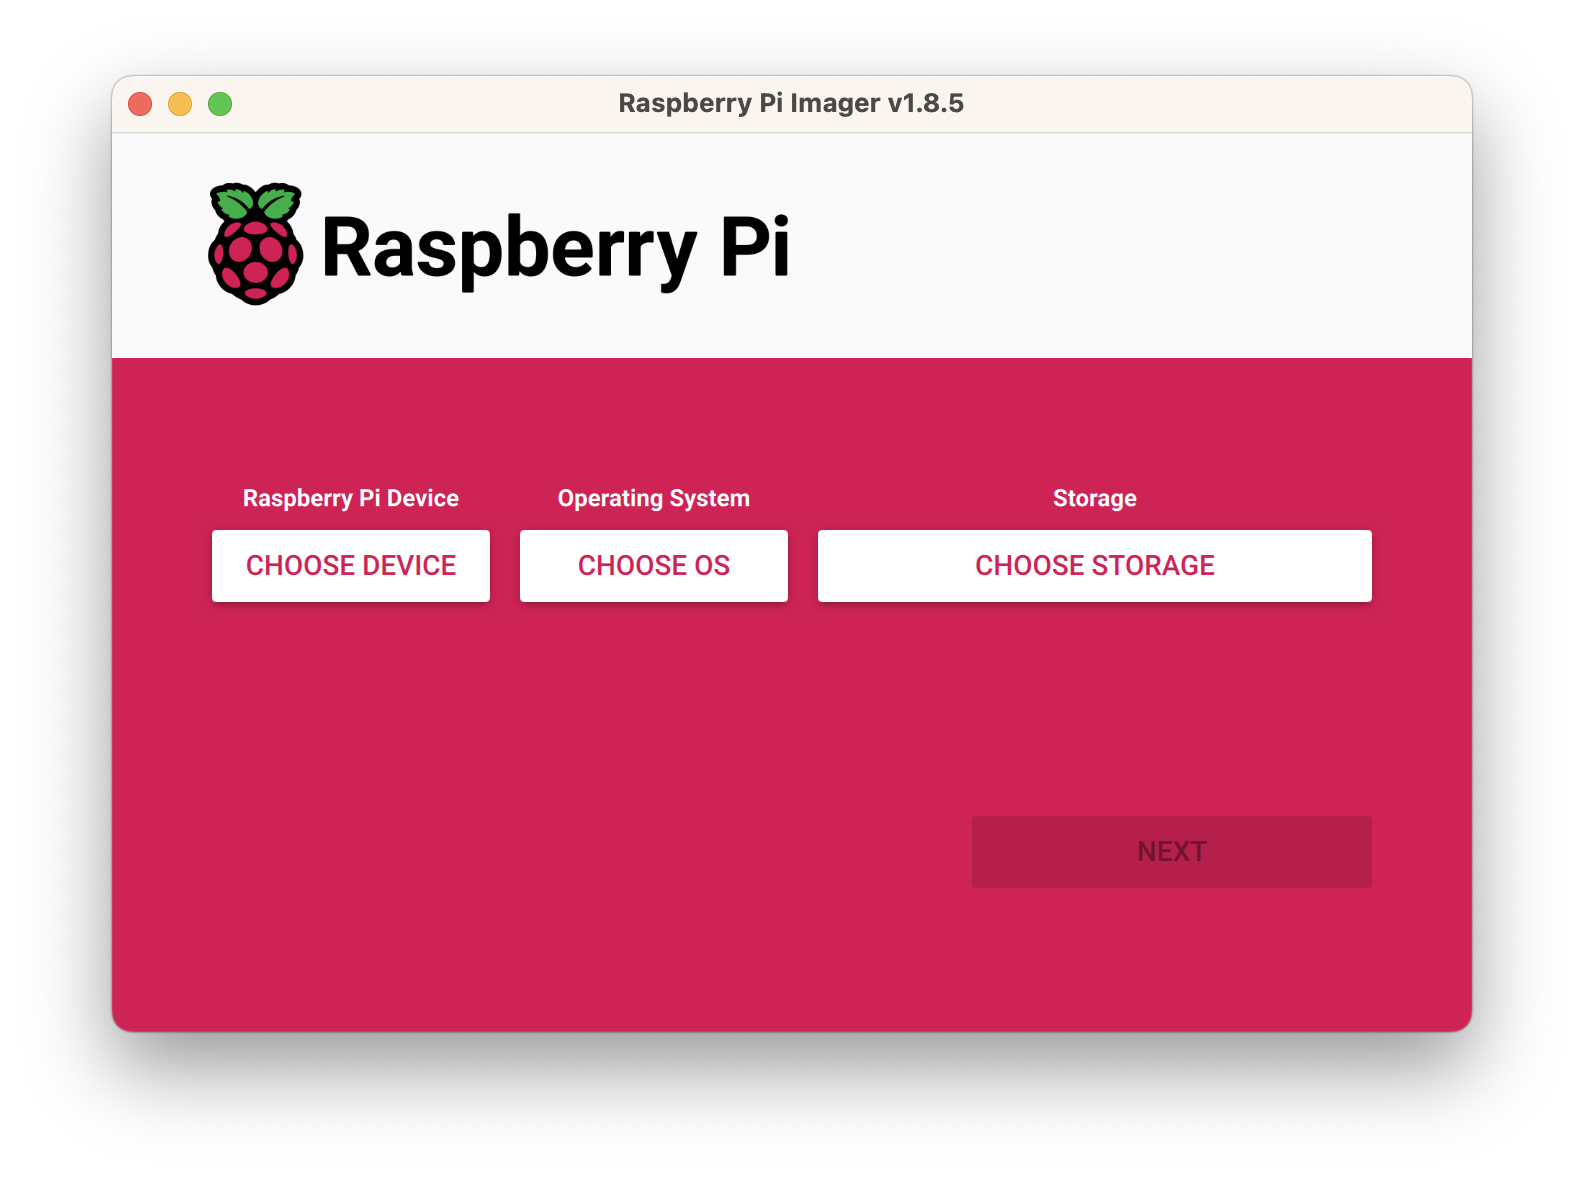Viewport: 1584px width, 1180px height.
Task: Click the version number v1.8.5 in title
Action: pyautogui.click(x=926, y=103)
